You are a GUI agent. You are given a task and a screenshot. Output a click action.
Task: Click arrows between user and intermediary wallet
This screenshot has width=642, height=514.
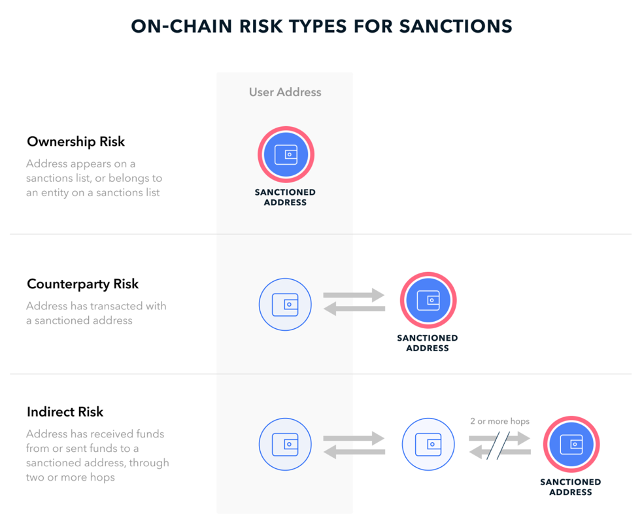(x=357, y=445)
